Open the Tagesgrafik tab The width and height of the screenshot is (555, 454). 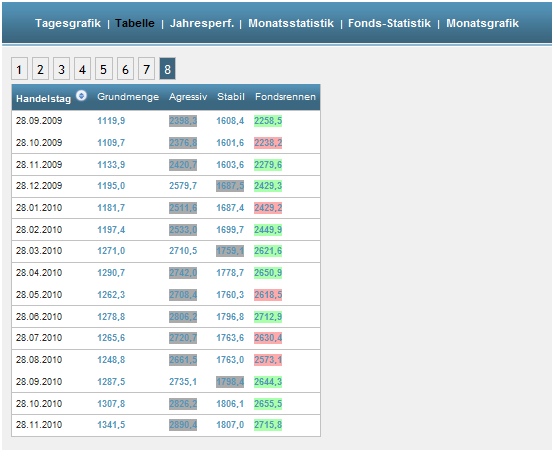[x=68, y=23]
